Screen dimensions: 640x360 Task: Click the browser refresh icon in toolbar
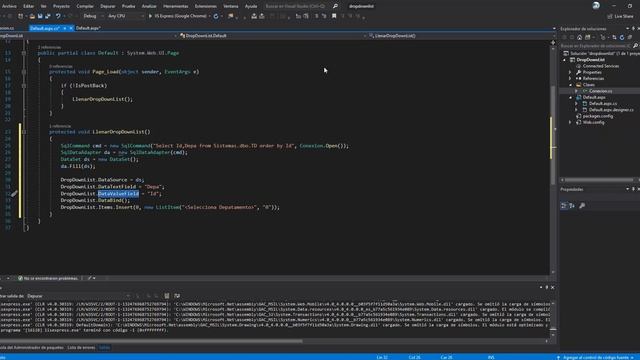[x=216, y=16]
